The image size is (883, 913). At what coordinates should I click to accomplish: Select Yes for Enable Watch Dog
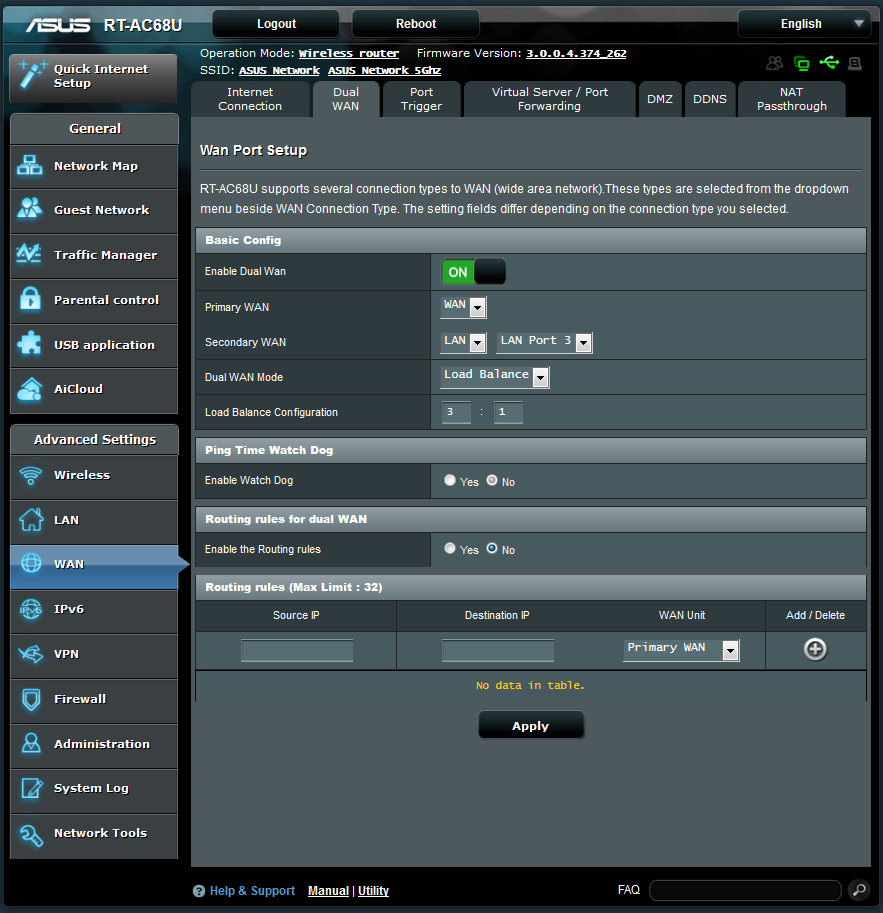click(x=449, y=480)
